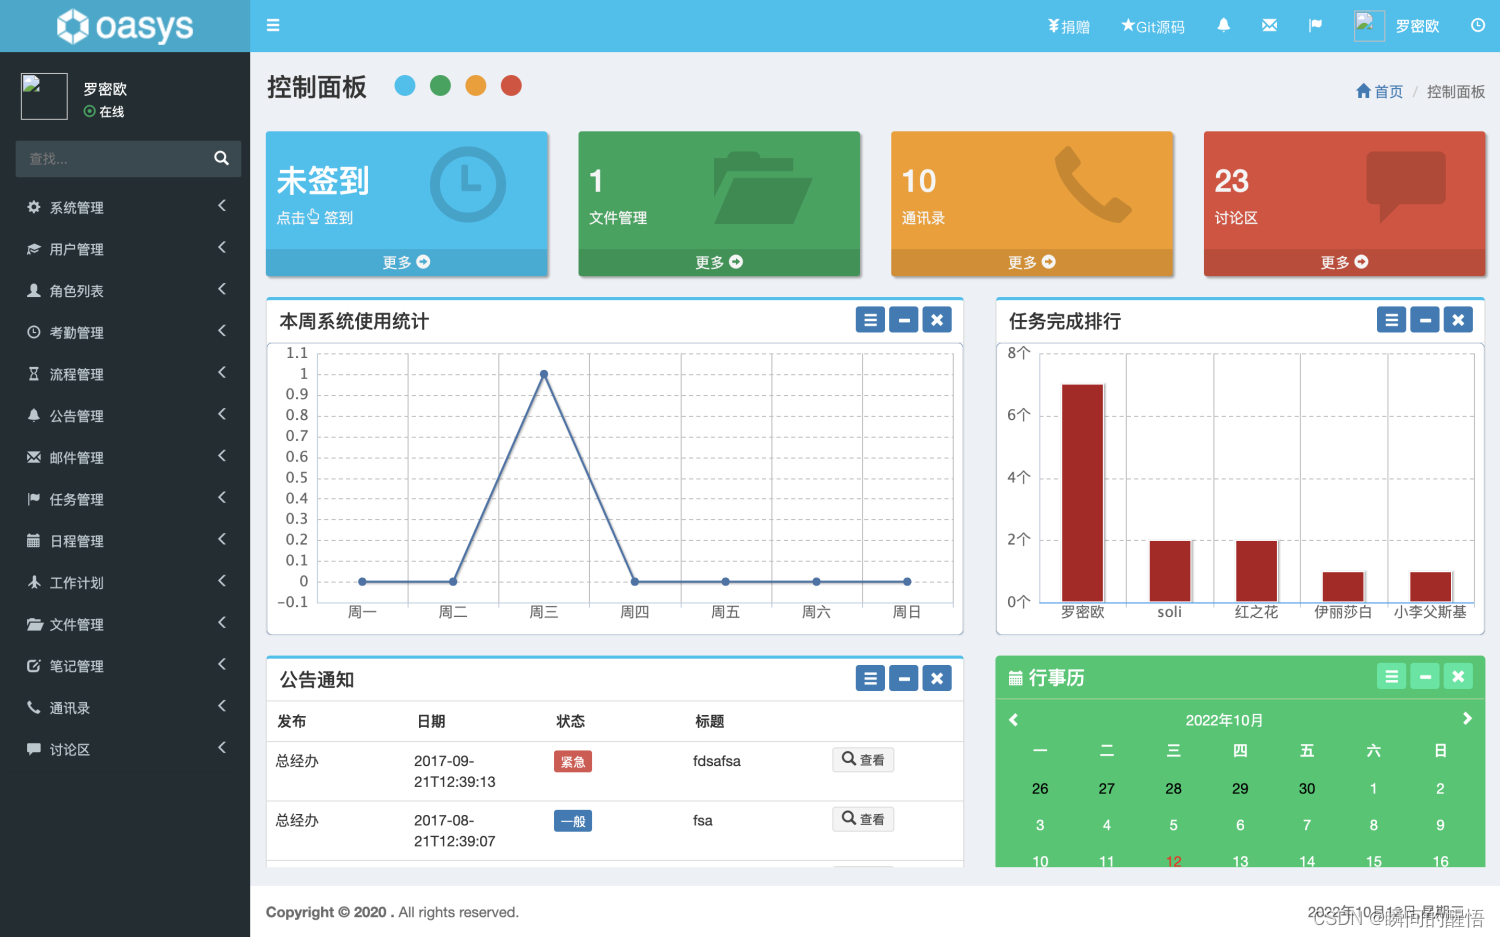
Task: Open 更多 link on the 文件管理 card
Action: 719,262
